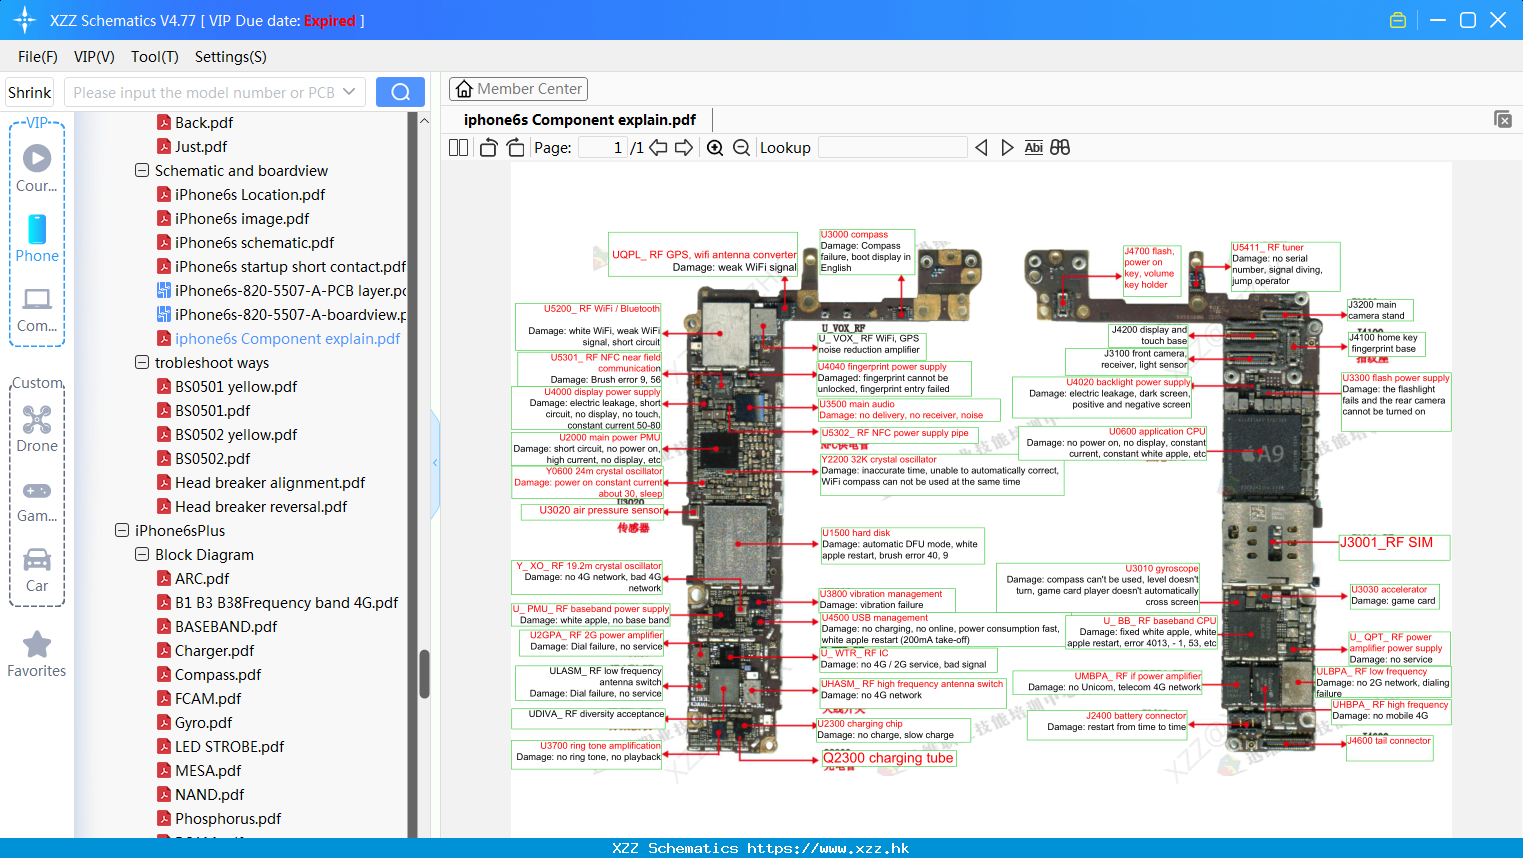Click scroll-up arrow of the file tree

[x=424, y=120]
